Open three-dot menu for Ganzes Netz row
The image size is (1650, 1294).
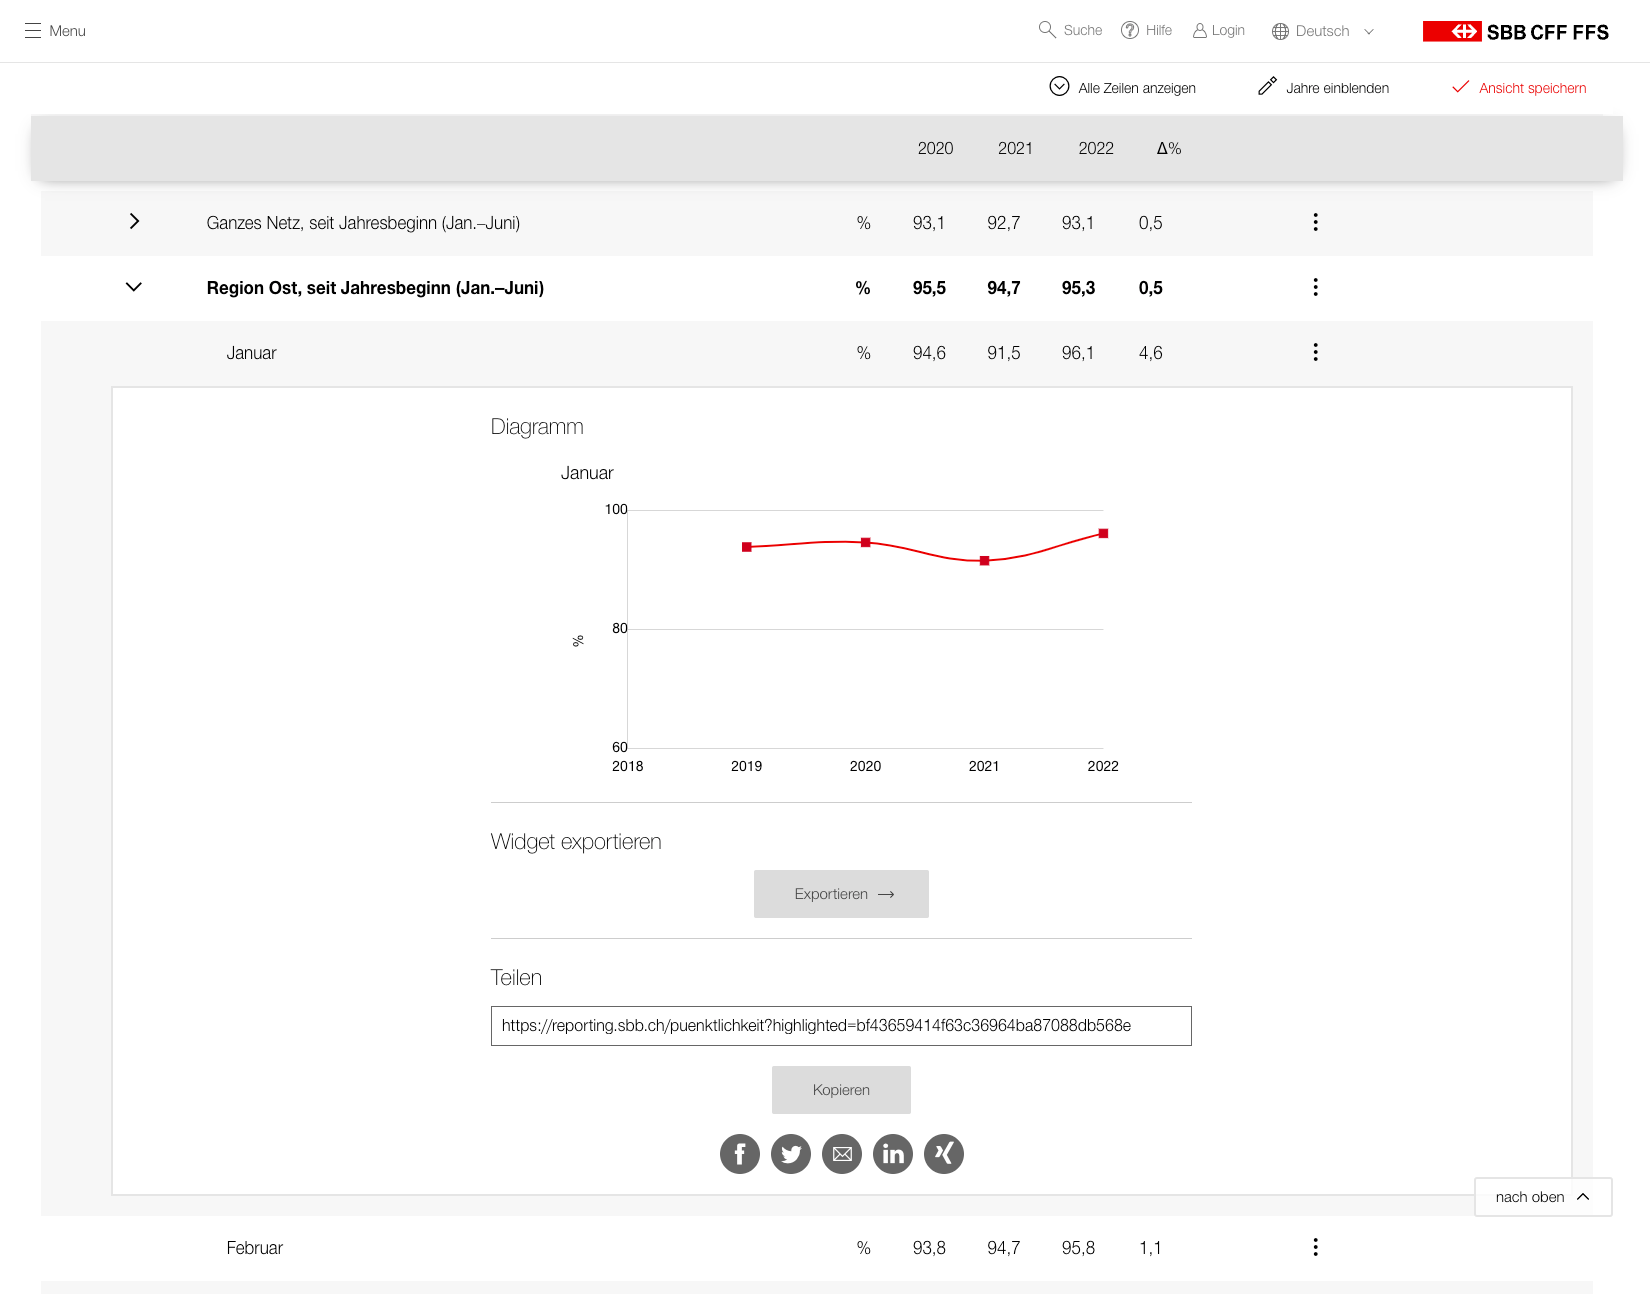tap(1316, 222)
